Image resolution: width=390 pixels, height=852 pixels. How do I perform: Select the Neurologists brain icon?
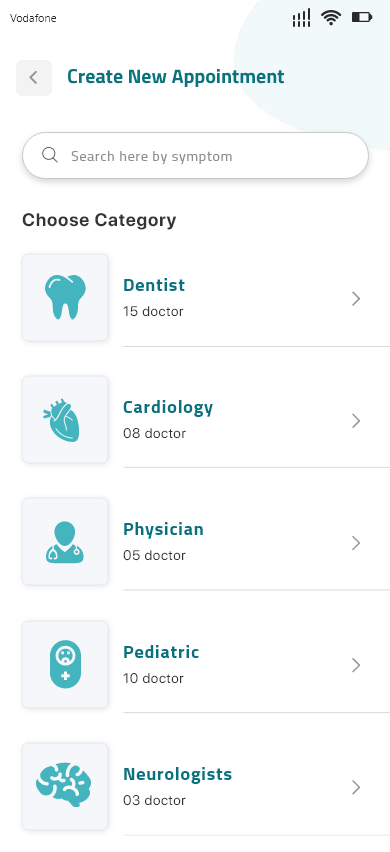pos(65,787)
